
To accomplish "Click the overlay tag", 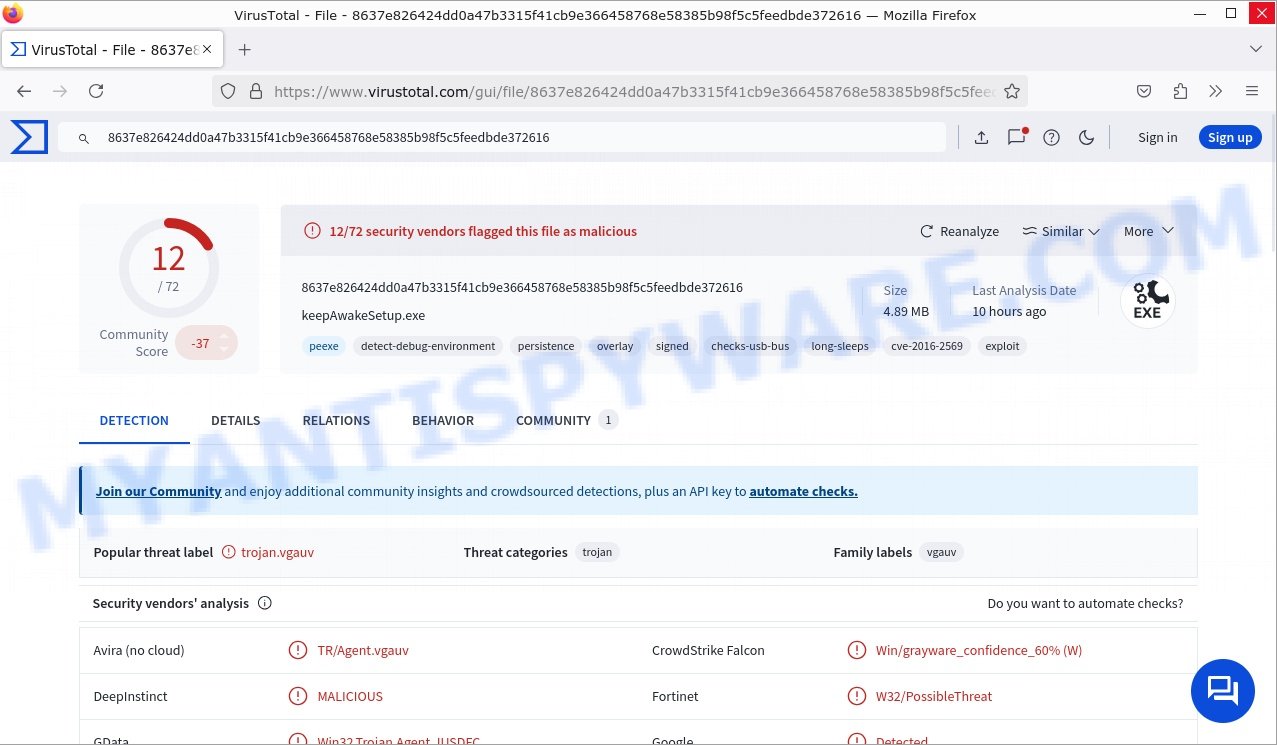I will tap(615, 346).
